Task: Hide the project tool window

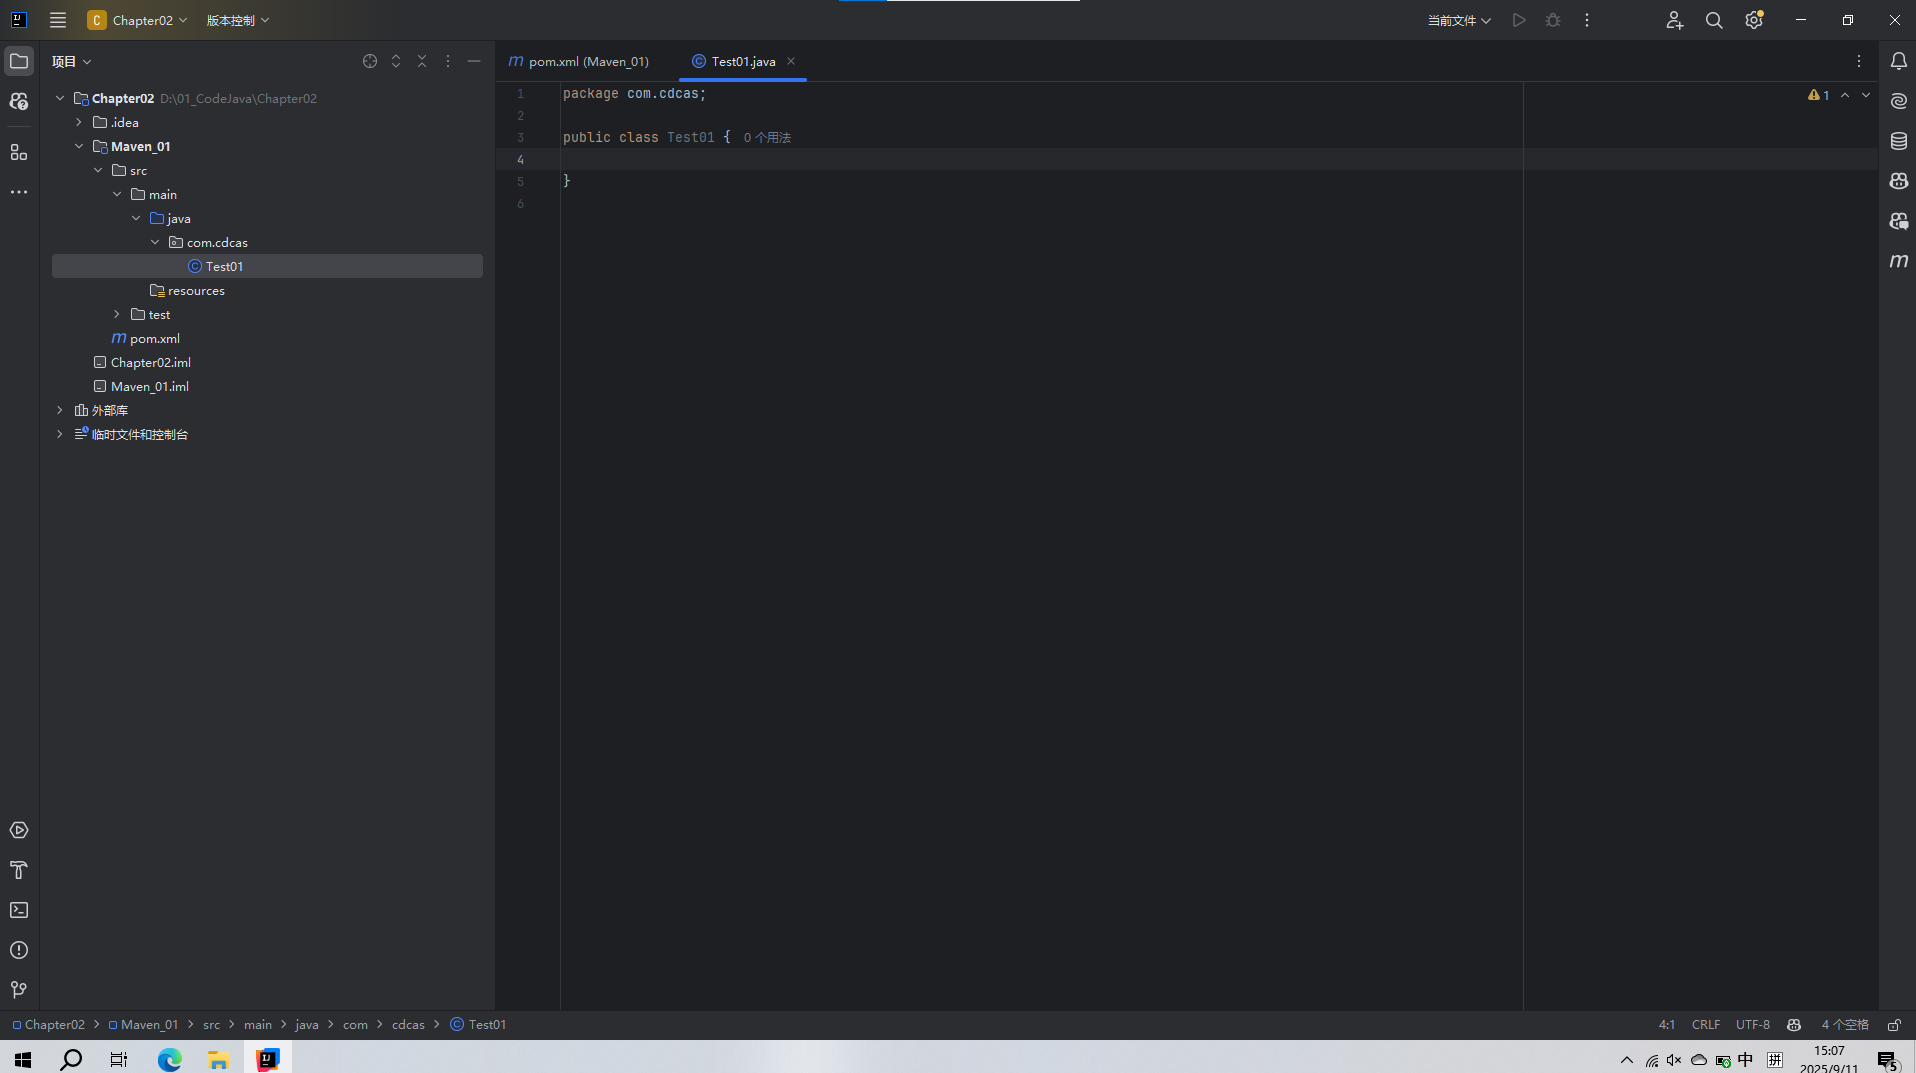Action: pyautogui.click(x=474, y=61)
